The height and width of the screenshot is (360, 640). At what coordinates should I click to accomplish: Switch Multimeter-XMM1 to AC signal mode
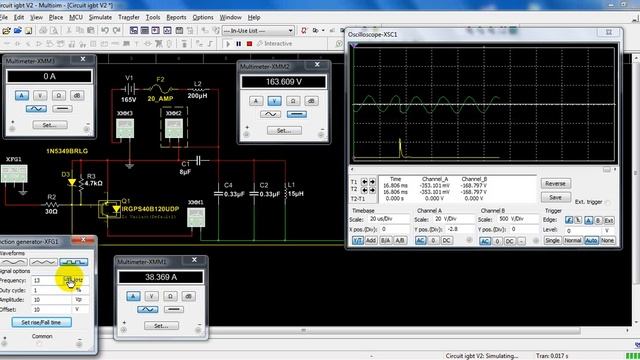148,309
